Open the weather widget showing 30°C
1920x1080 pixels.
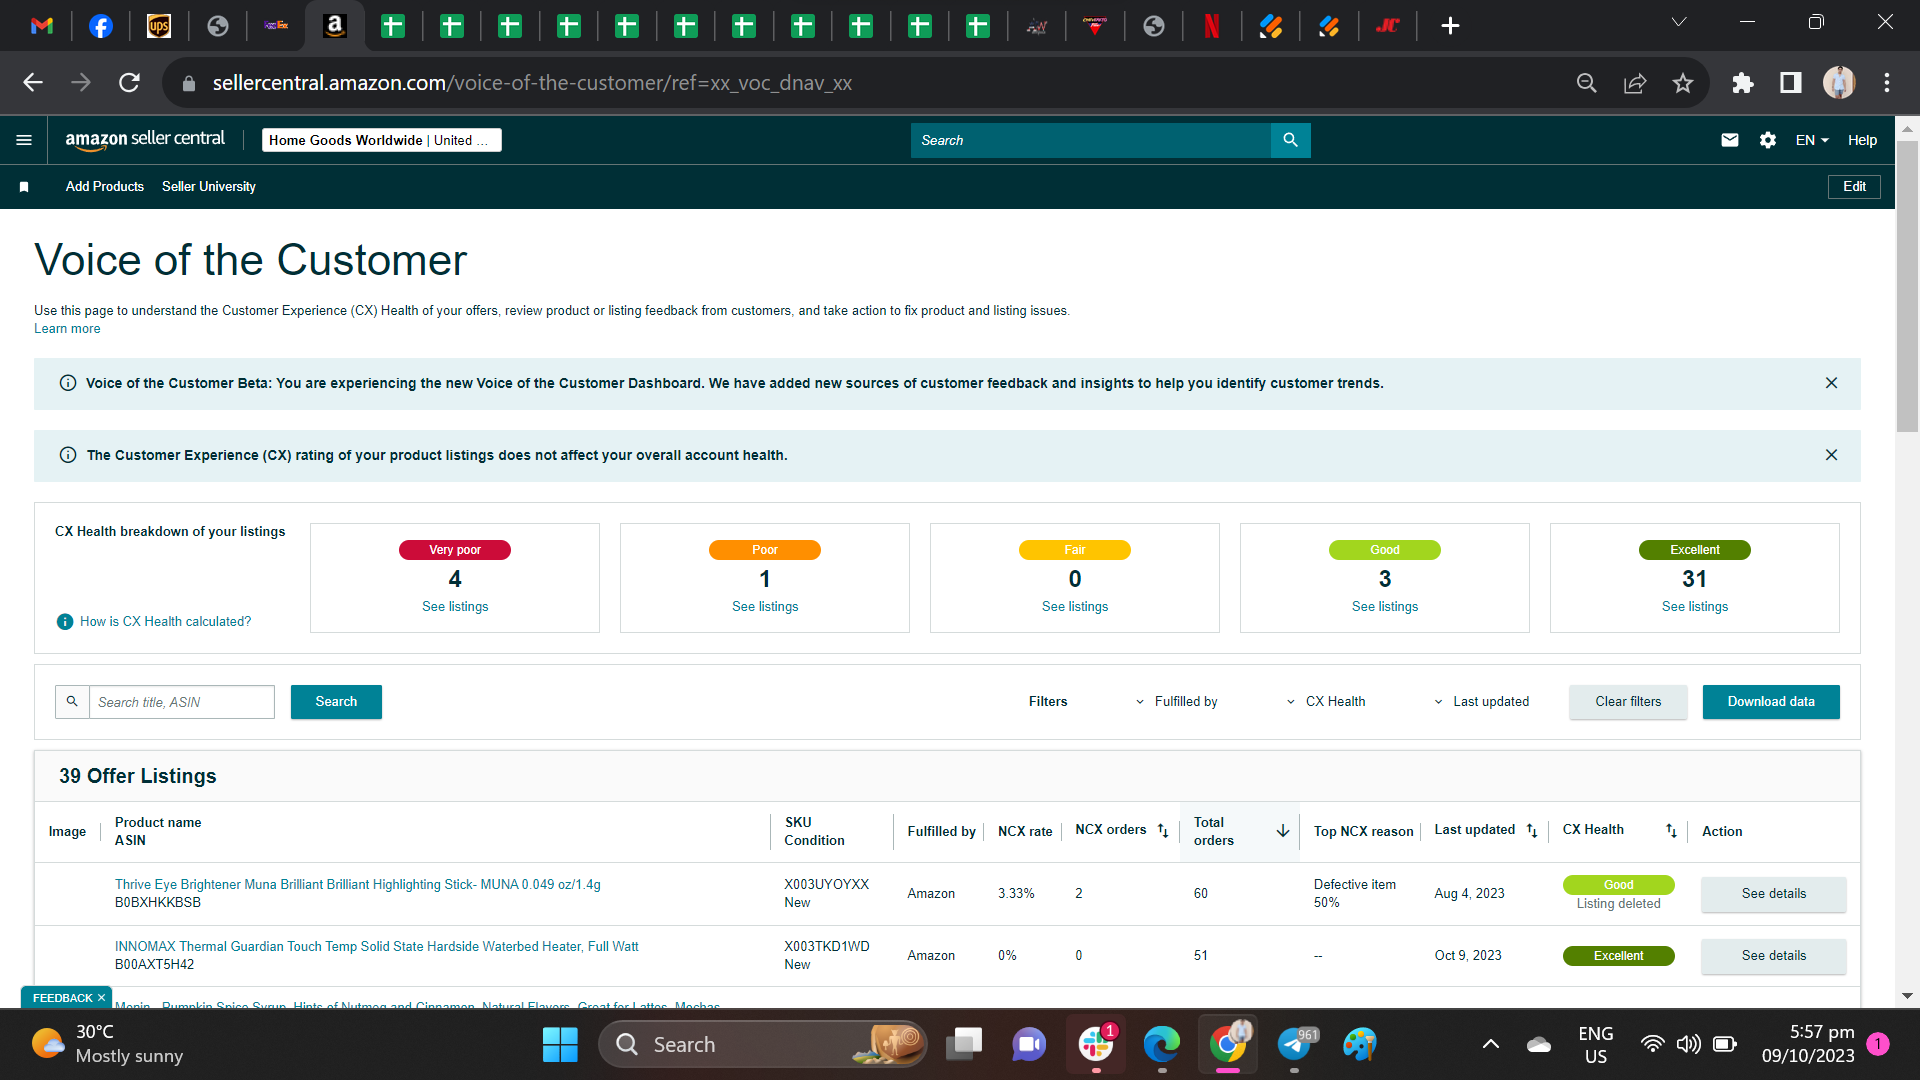[x=108, y=1045]
